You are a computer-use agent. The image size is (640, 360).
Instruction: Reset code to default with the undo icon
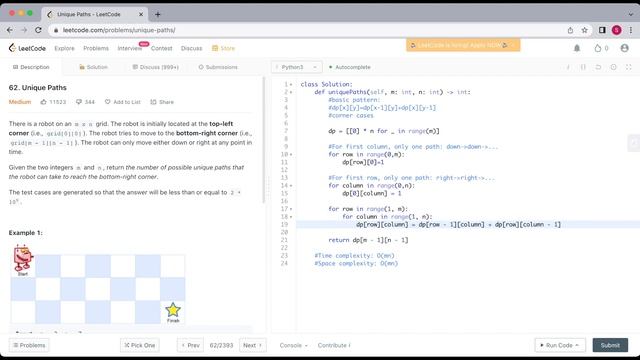click(598, 67)
